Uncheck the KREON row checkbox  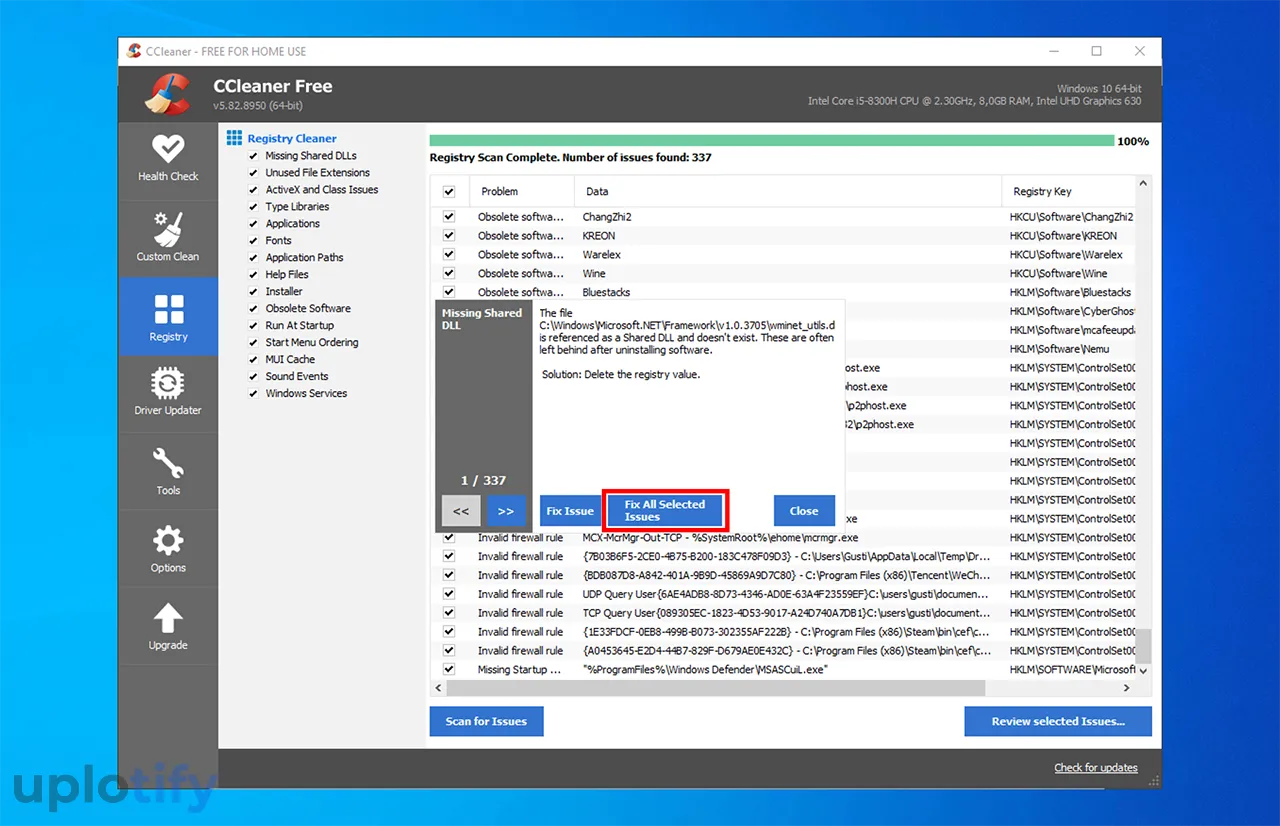(x=449, y=236)
